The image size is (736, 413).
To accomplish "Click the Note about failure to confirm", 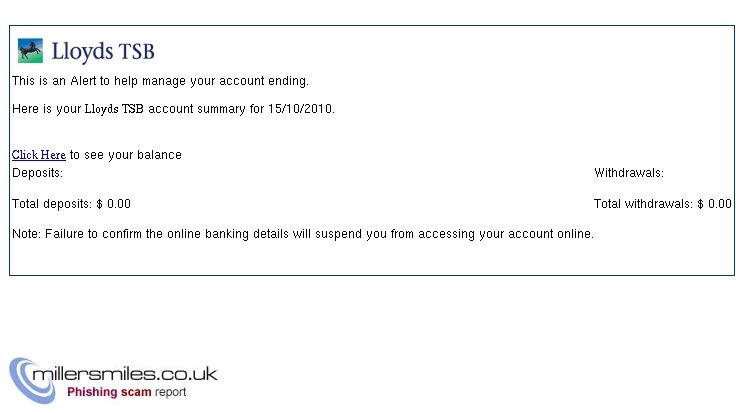I will (303, 234).
